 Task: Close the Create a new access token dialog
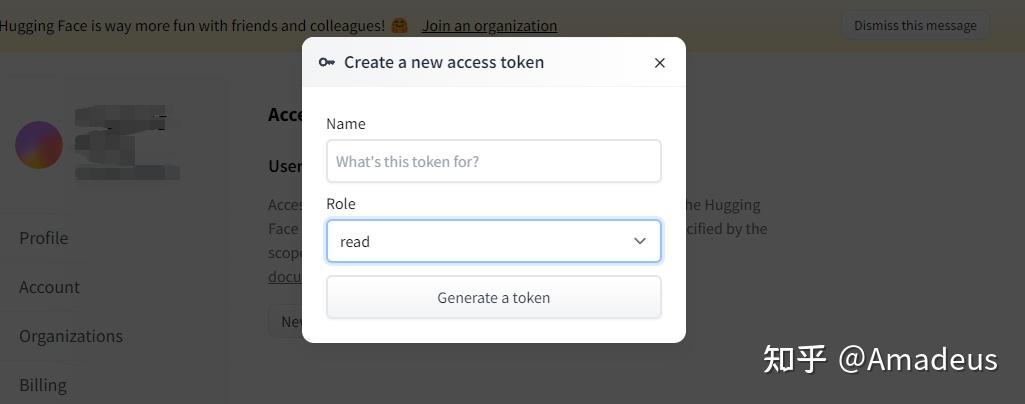pyautogui.click(x=660, y=63)
